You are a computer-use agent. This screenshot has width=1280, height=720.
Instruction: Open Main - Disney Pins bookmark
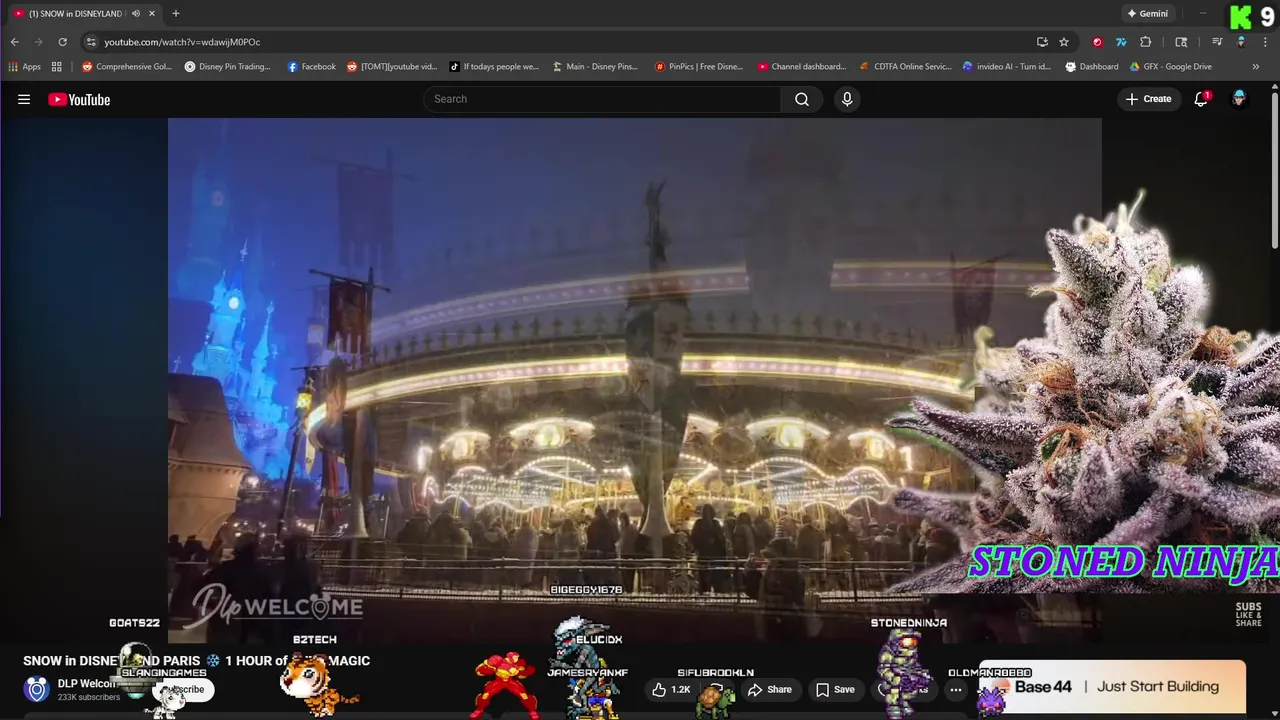click(595, 67)
